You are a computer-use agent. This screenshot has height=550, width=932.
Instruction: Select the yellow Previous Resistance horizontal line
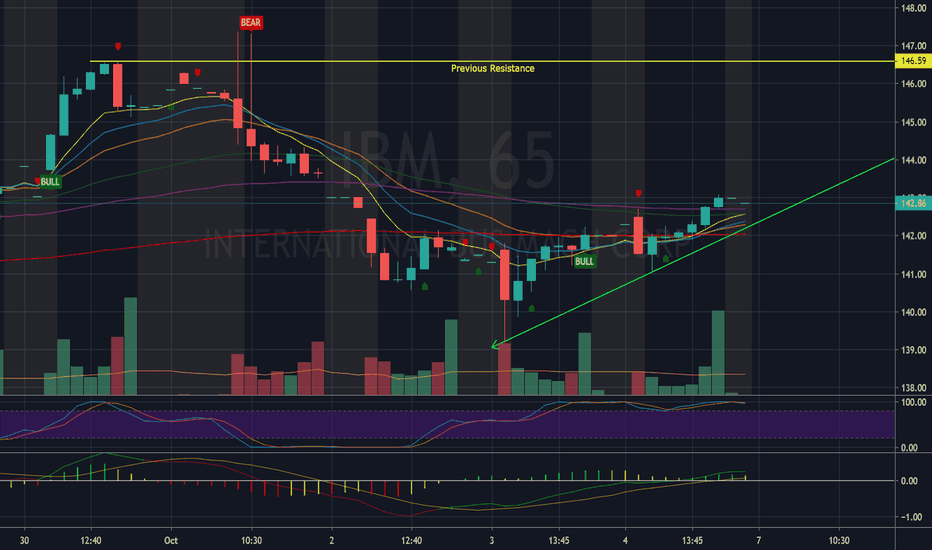point(492,61)
